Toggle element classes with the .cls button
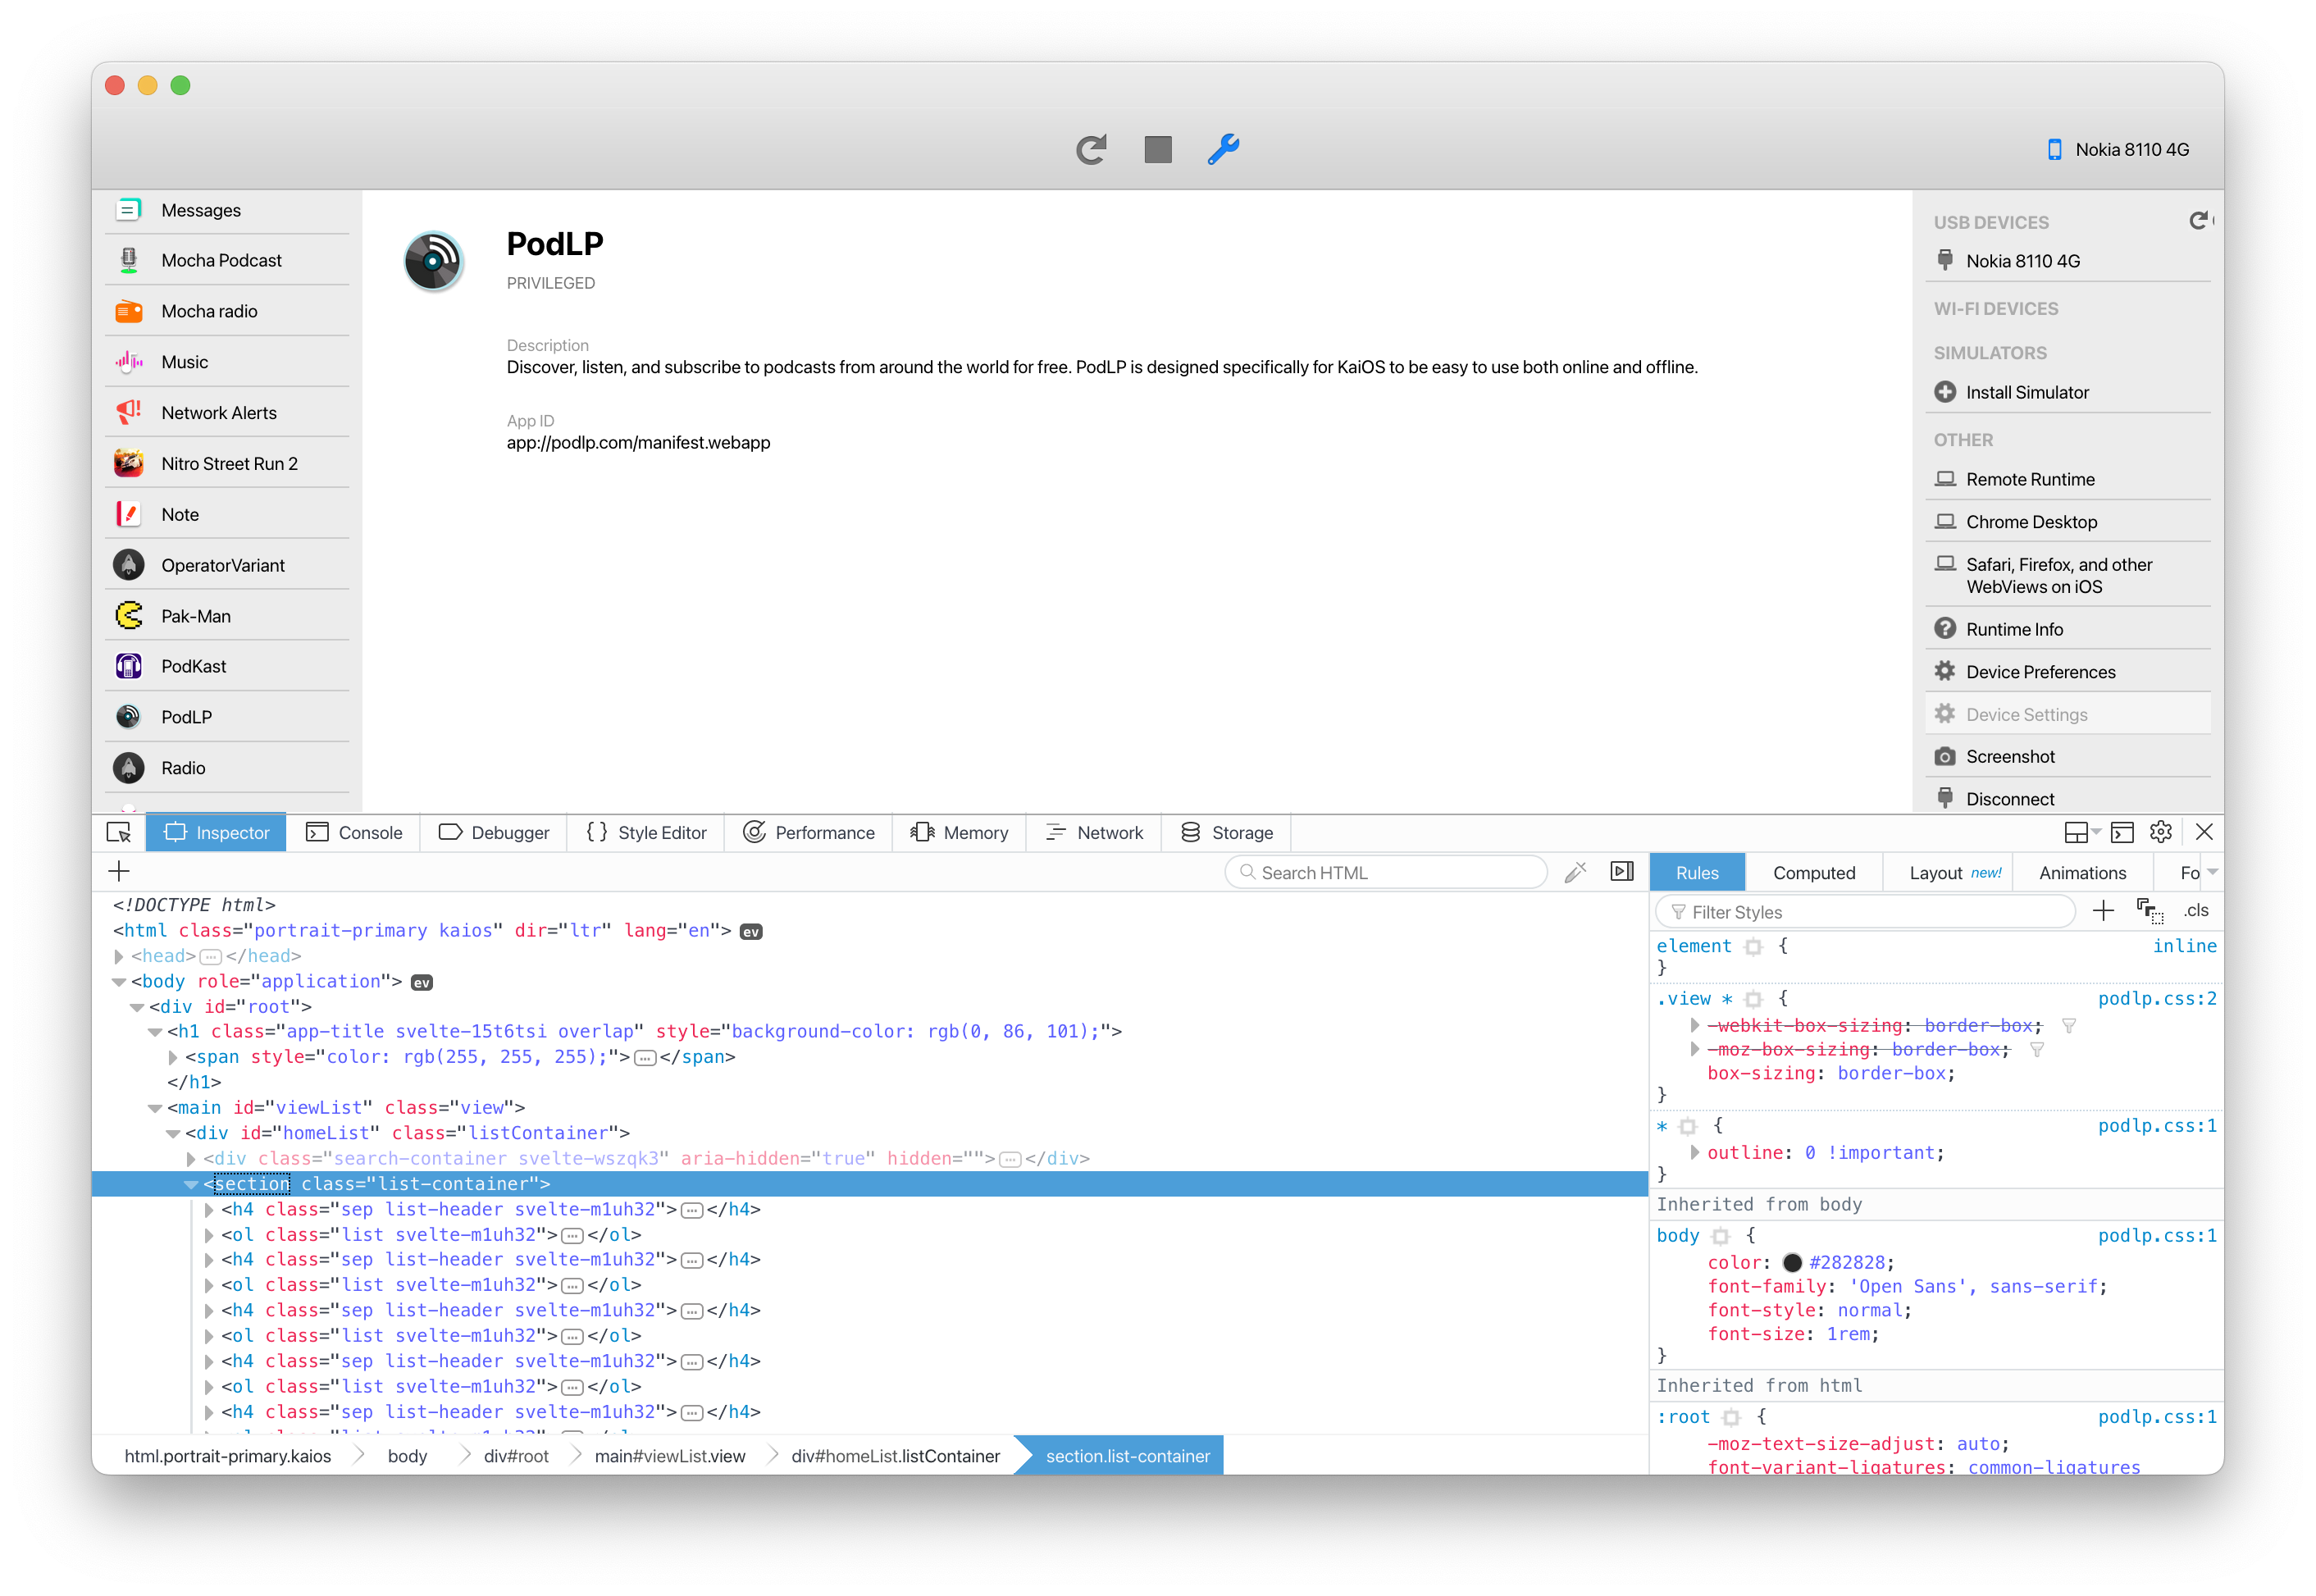 tap(2196, 911)
